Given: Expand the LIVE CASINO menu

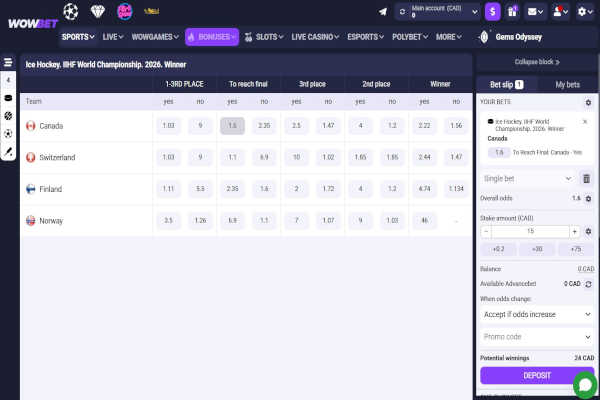Looking at the screenshot, I should coord(315,37).
